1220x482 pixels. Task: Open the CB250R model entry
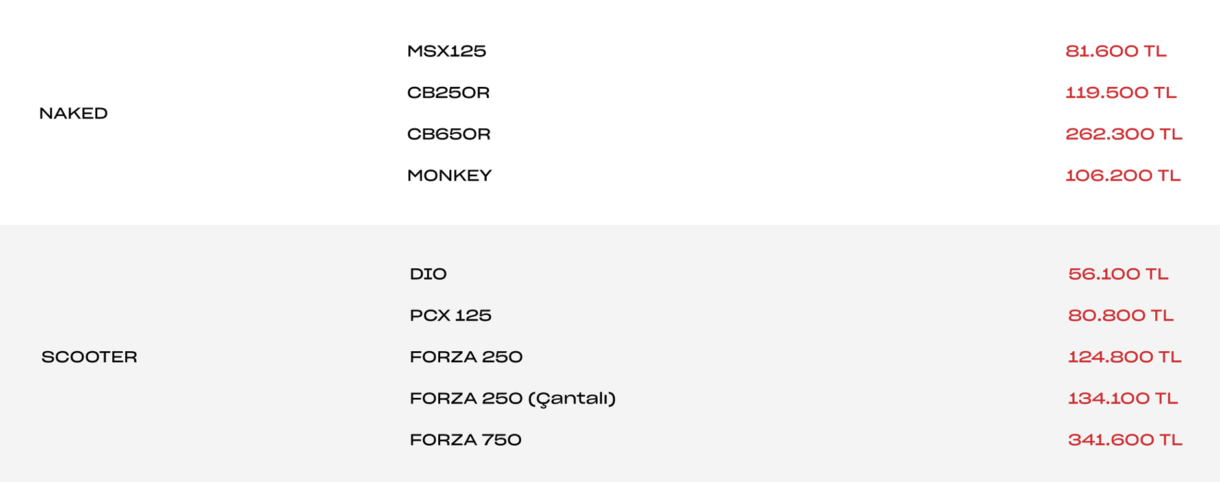pyautogui.click(x=448, y=92)
